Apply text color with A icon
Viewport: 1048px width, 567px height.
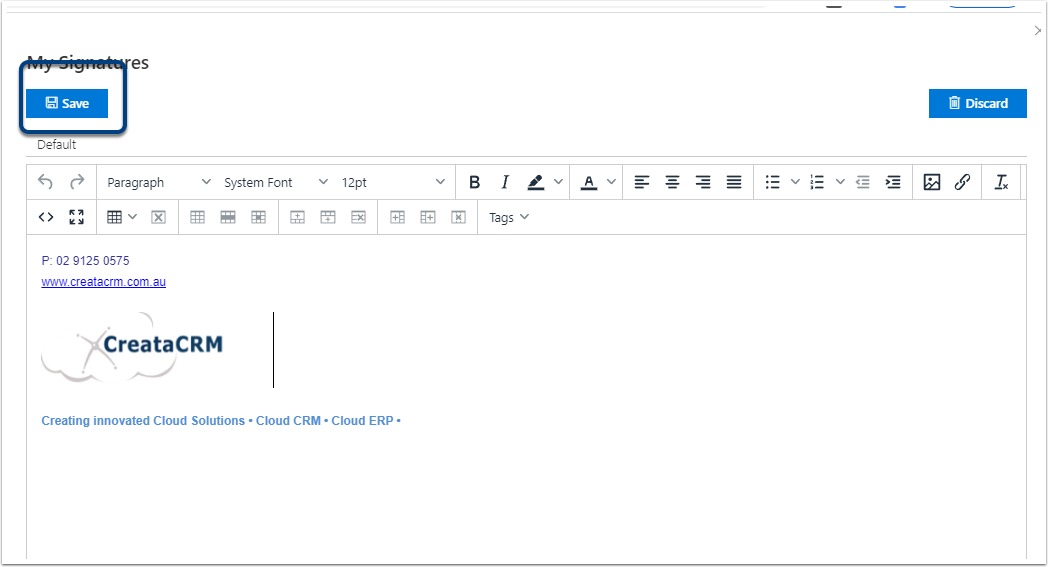[589, 182]
